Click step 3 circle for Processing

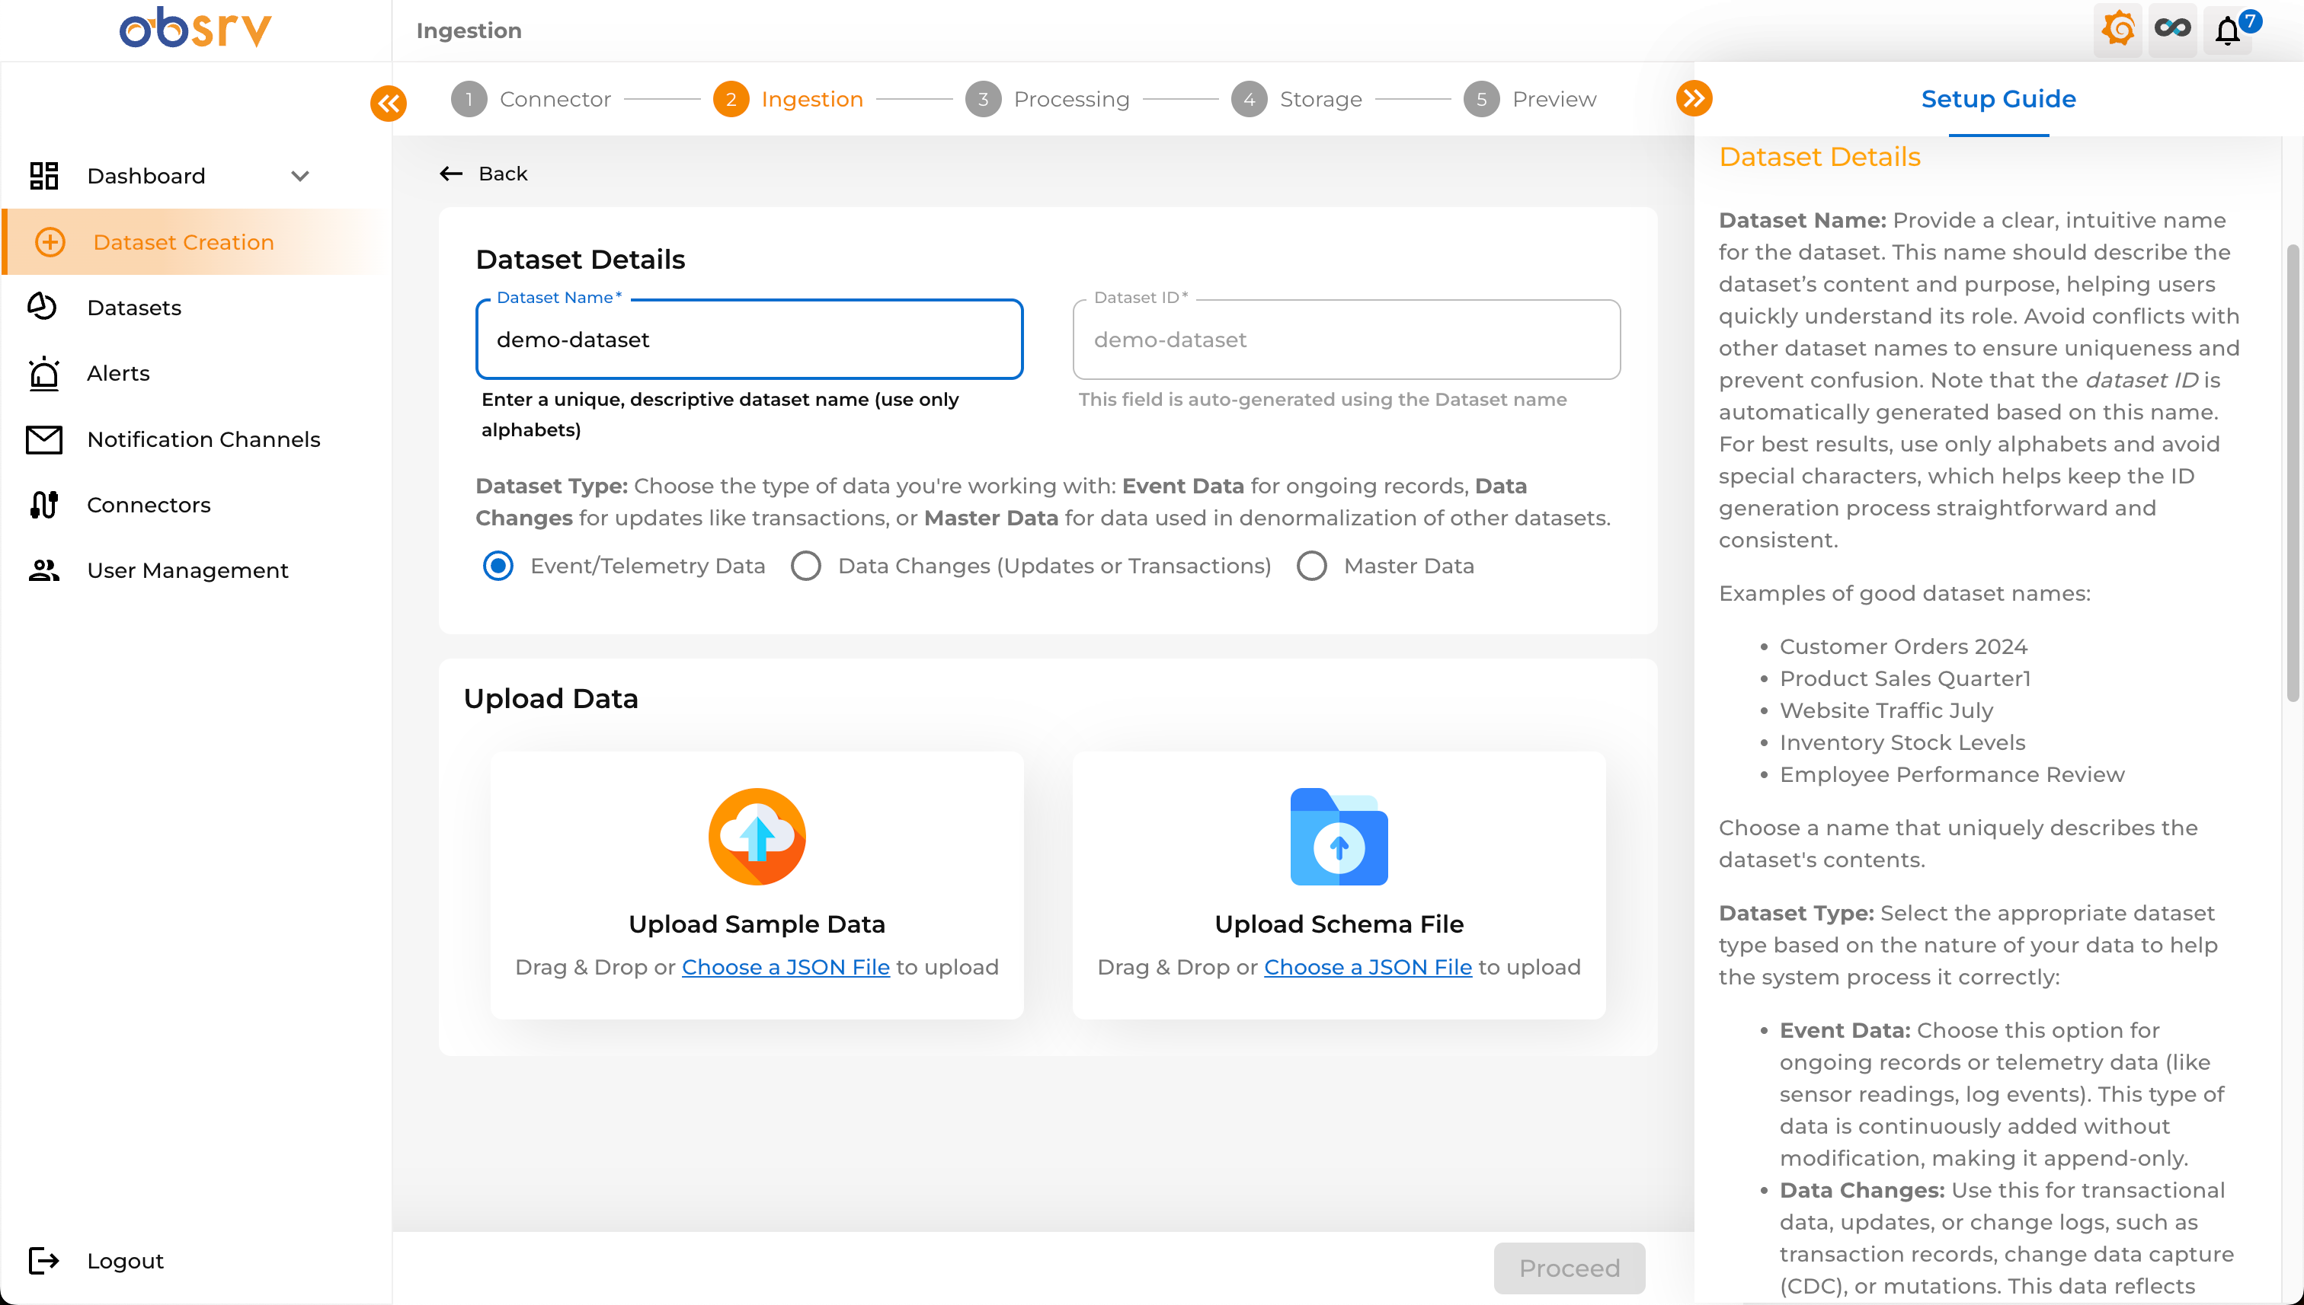click(x=983, y=99)
